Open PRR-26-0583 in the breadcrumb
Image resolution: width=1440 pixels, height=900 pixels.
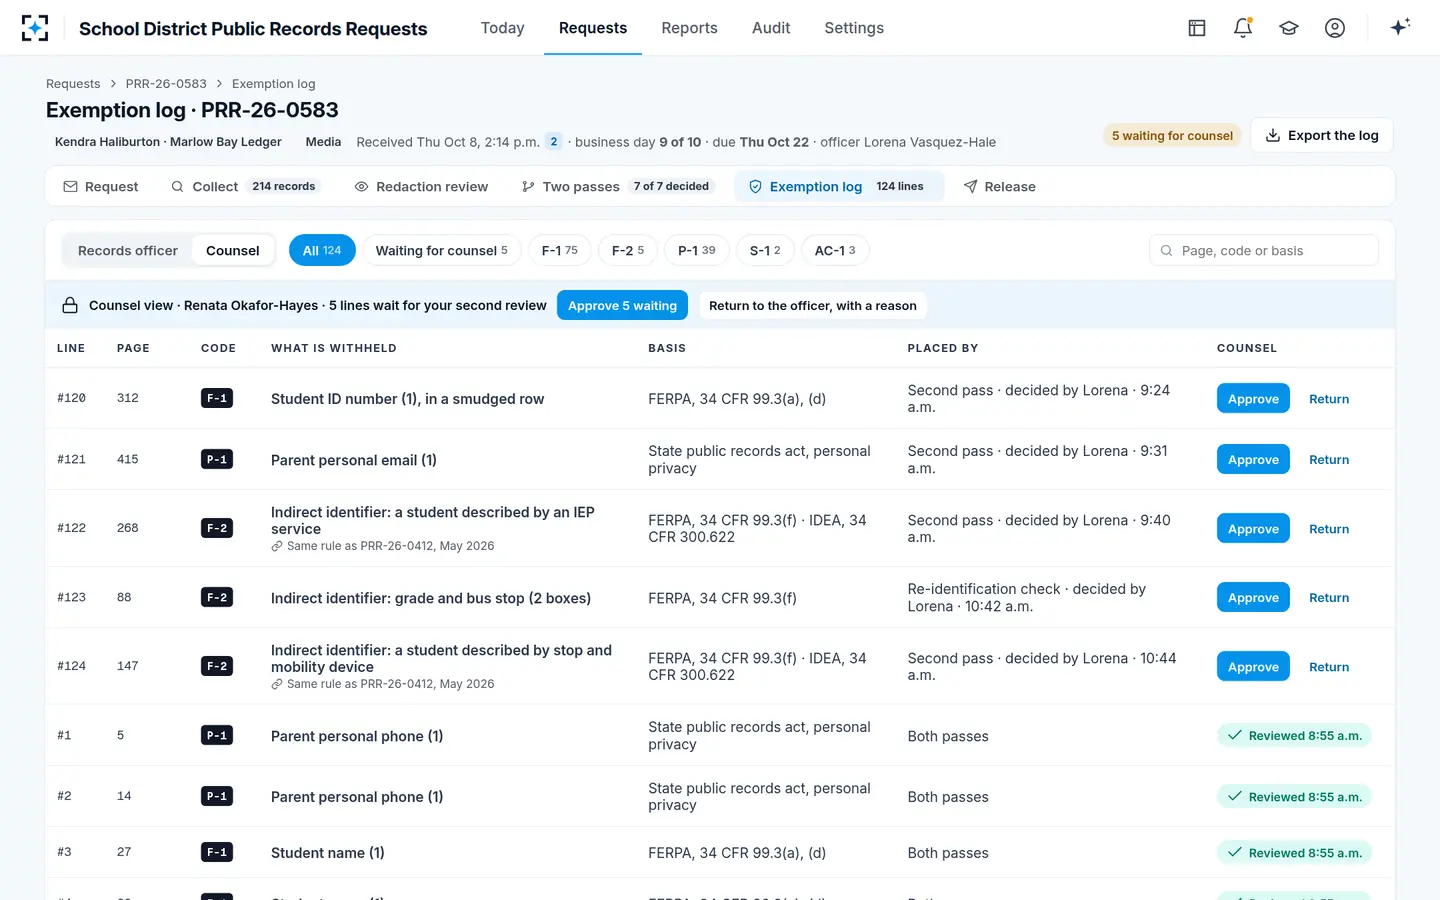[166, 84]
